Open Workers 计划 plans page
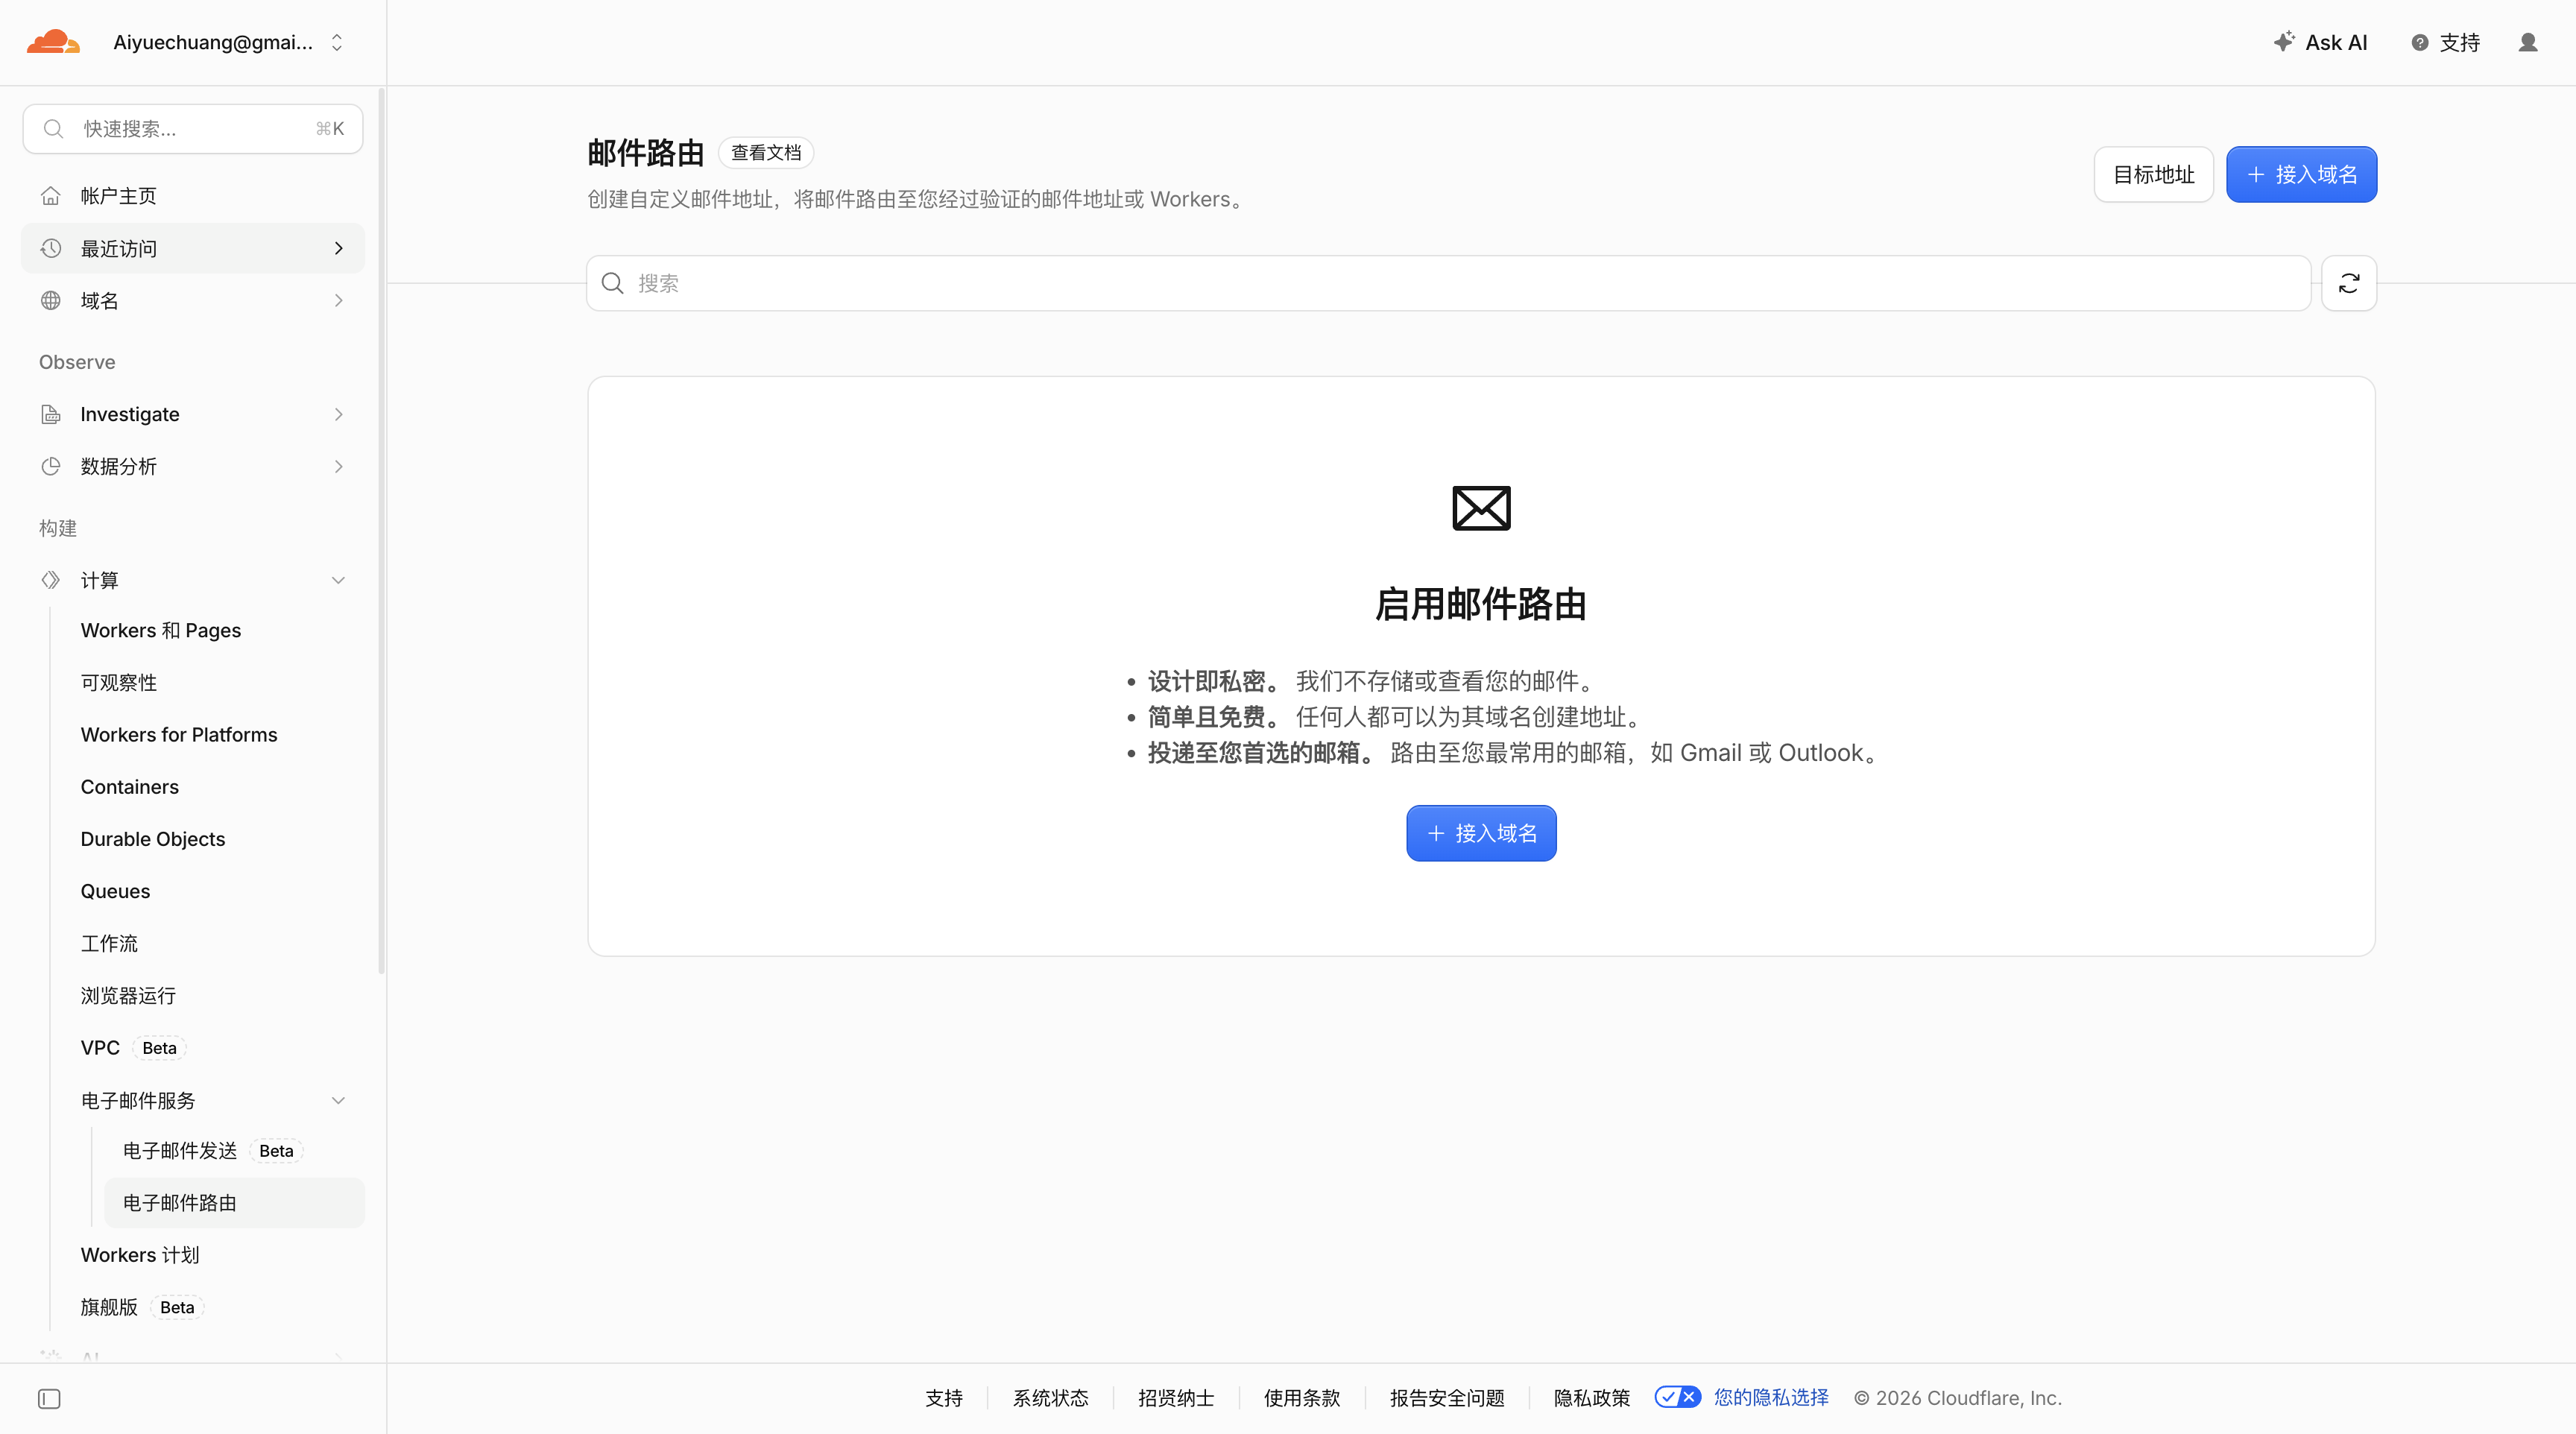The height and width of the screenshot is (1434, 2576). tap(140, 1254)
